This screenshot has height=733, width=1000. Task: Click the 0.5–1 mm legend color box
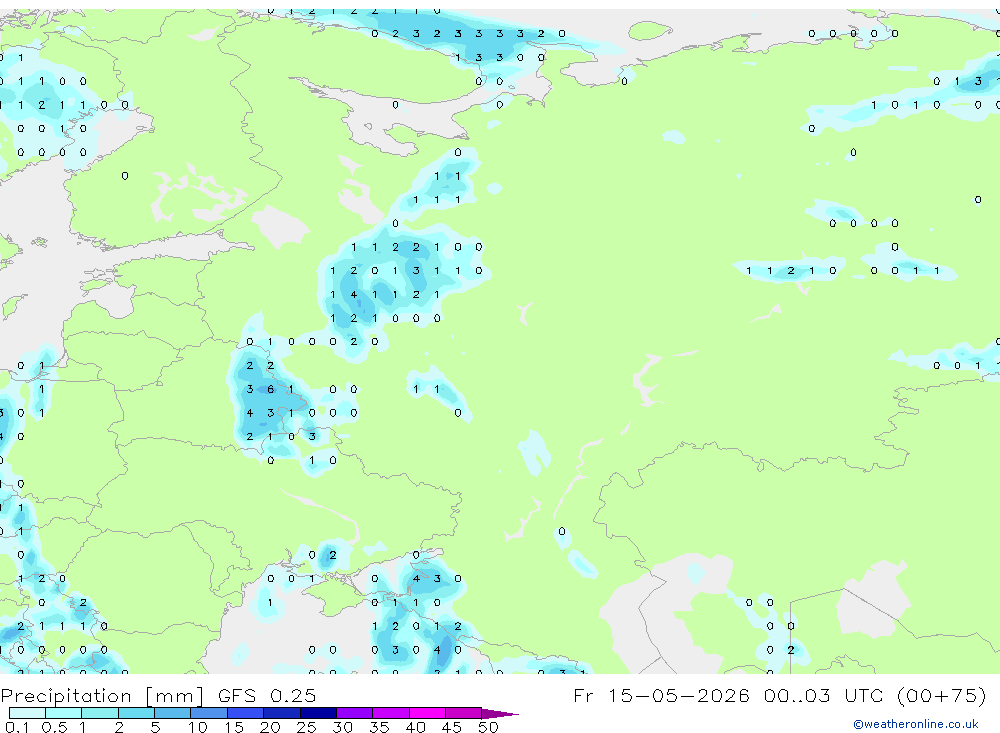pyautogui.click(x=63, y=713)
